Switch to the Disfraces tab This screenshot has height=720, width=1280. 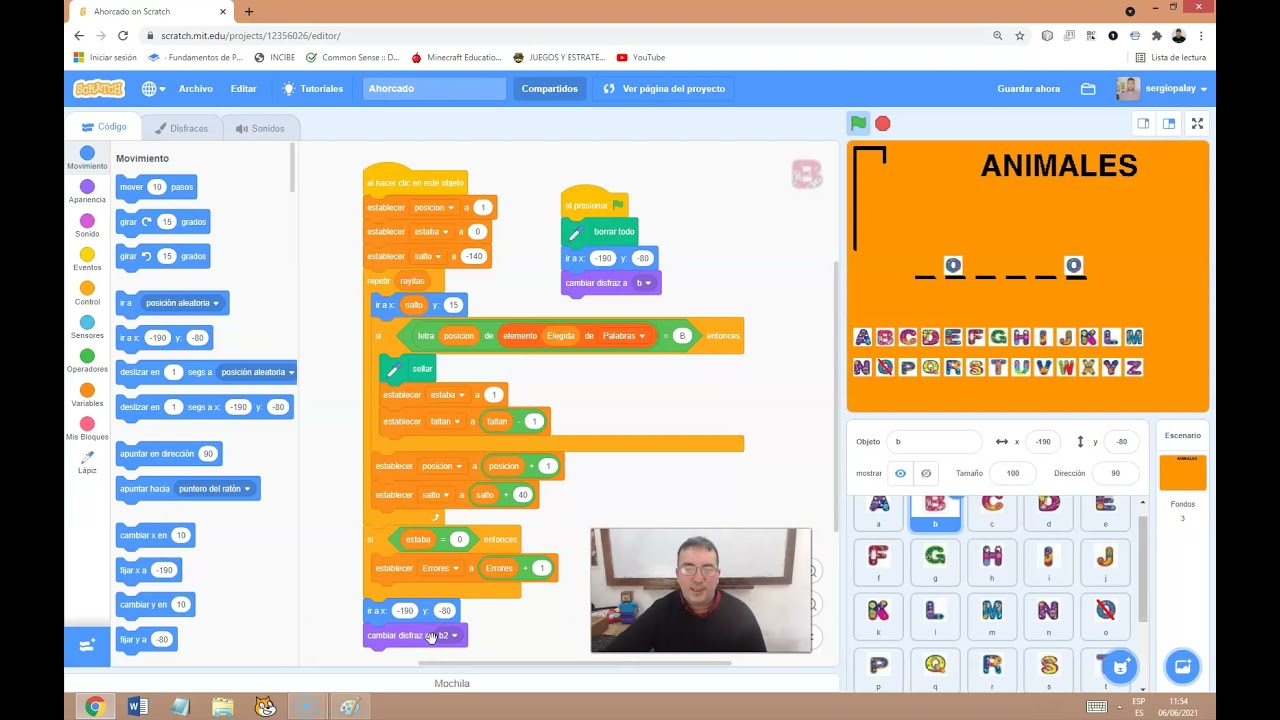(x=182, y=128)
